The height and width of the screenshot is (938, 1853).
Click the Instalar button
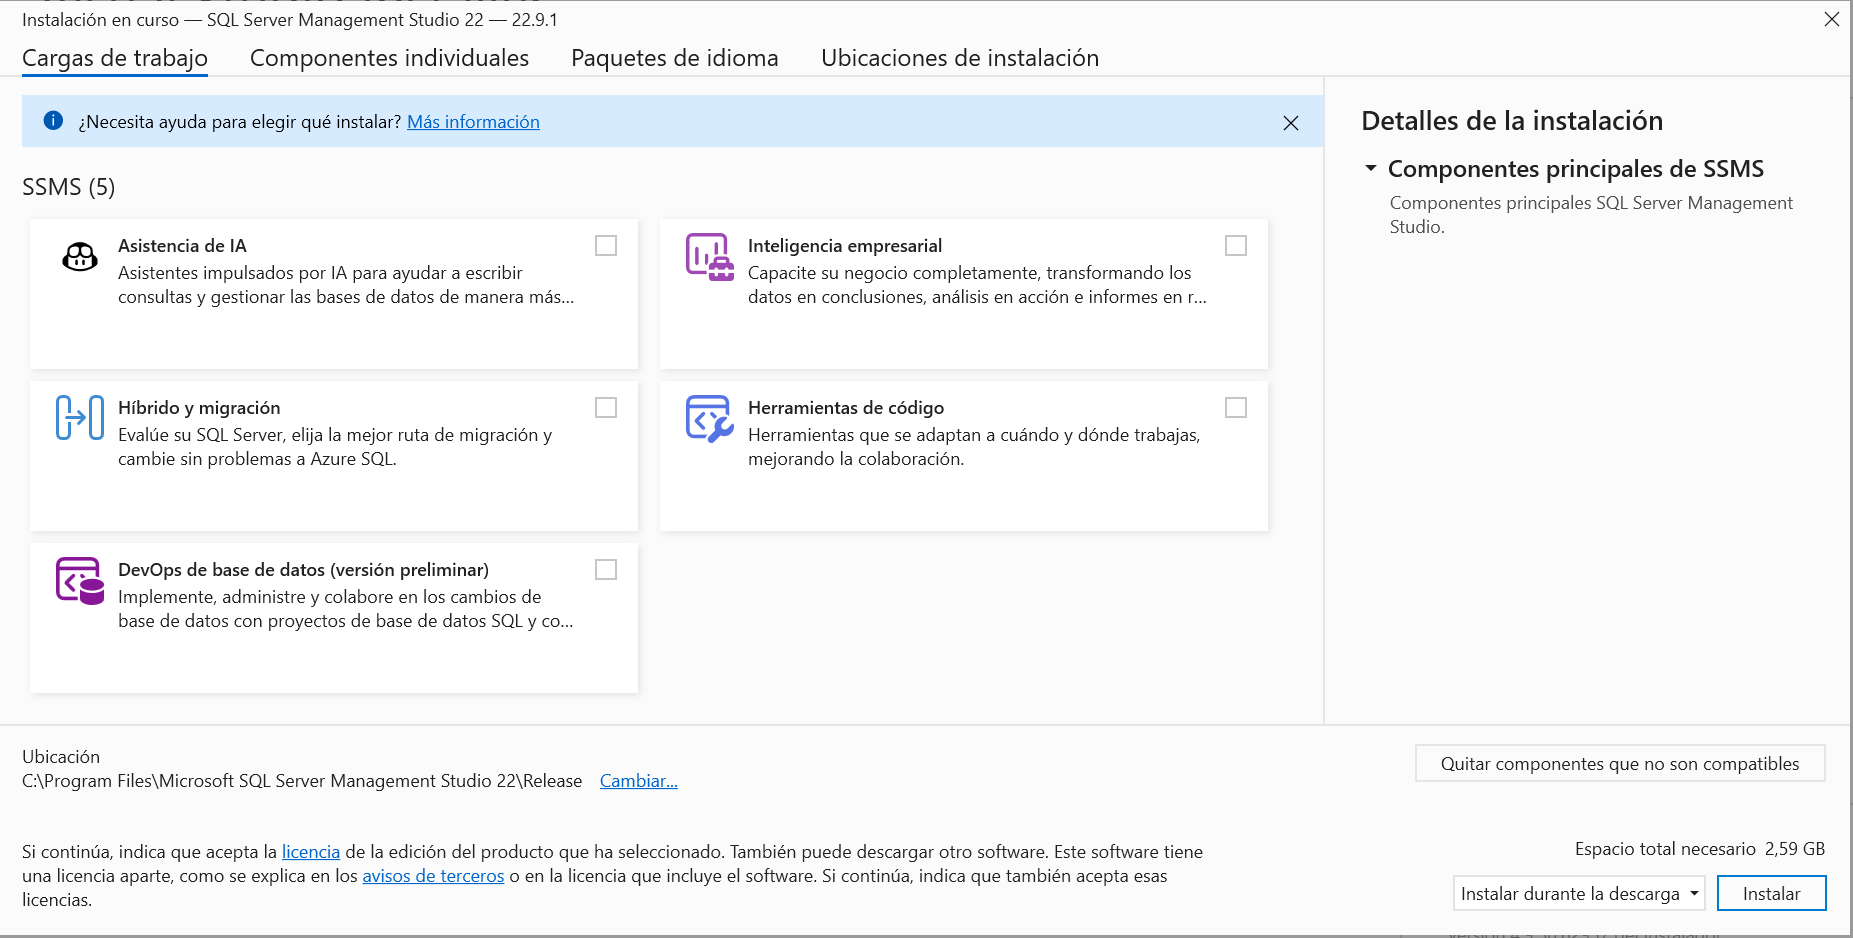point(1771,893)
